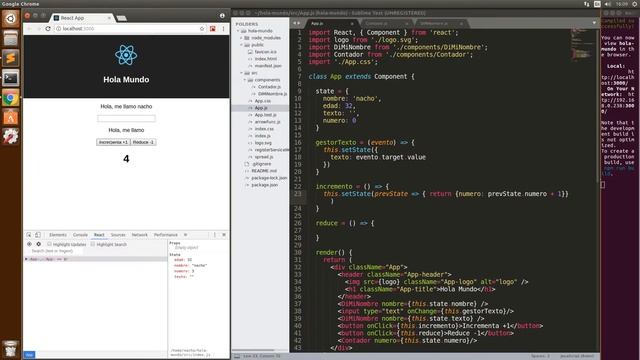
Task: Open README.md in the sidebar
Action: (x=264, y=171)
